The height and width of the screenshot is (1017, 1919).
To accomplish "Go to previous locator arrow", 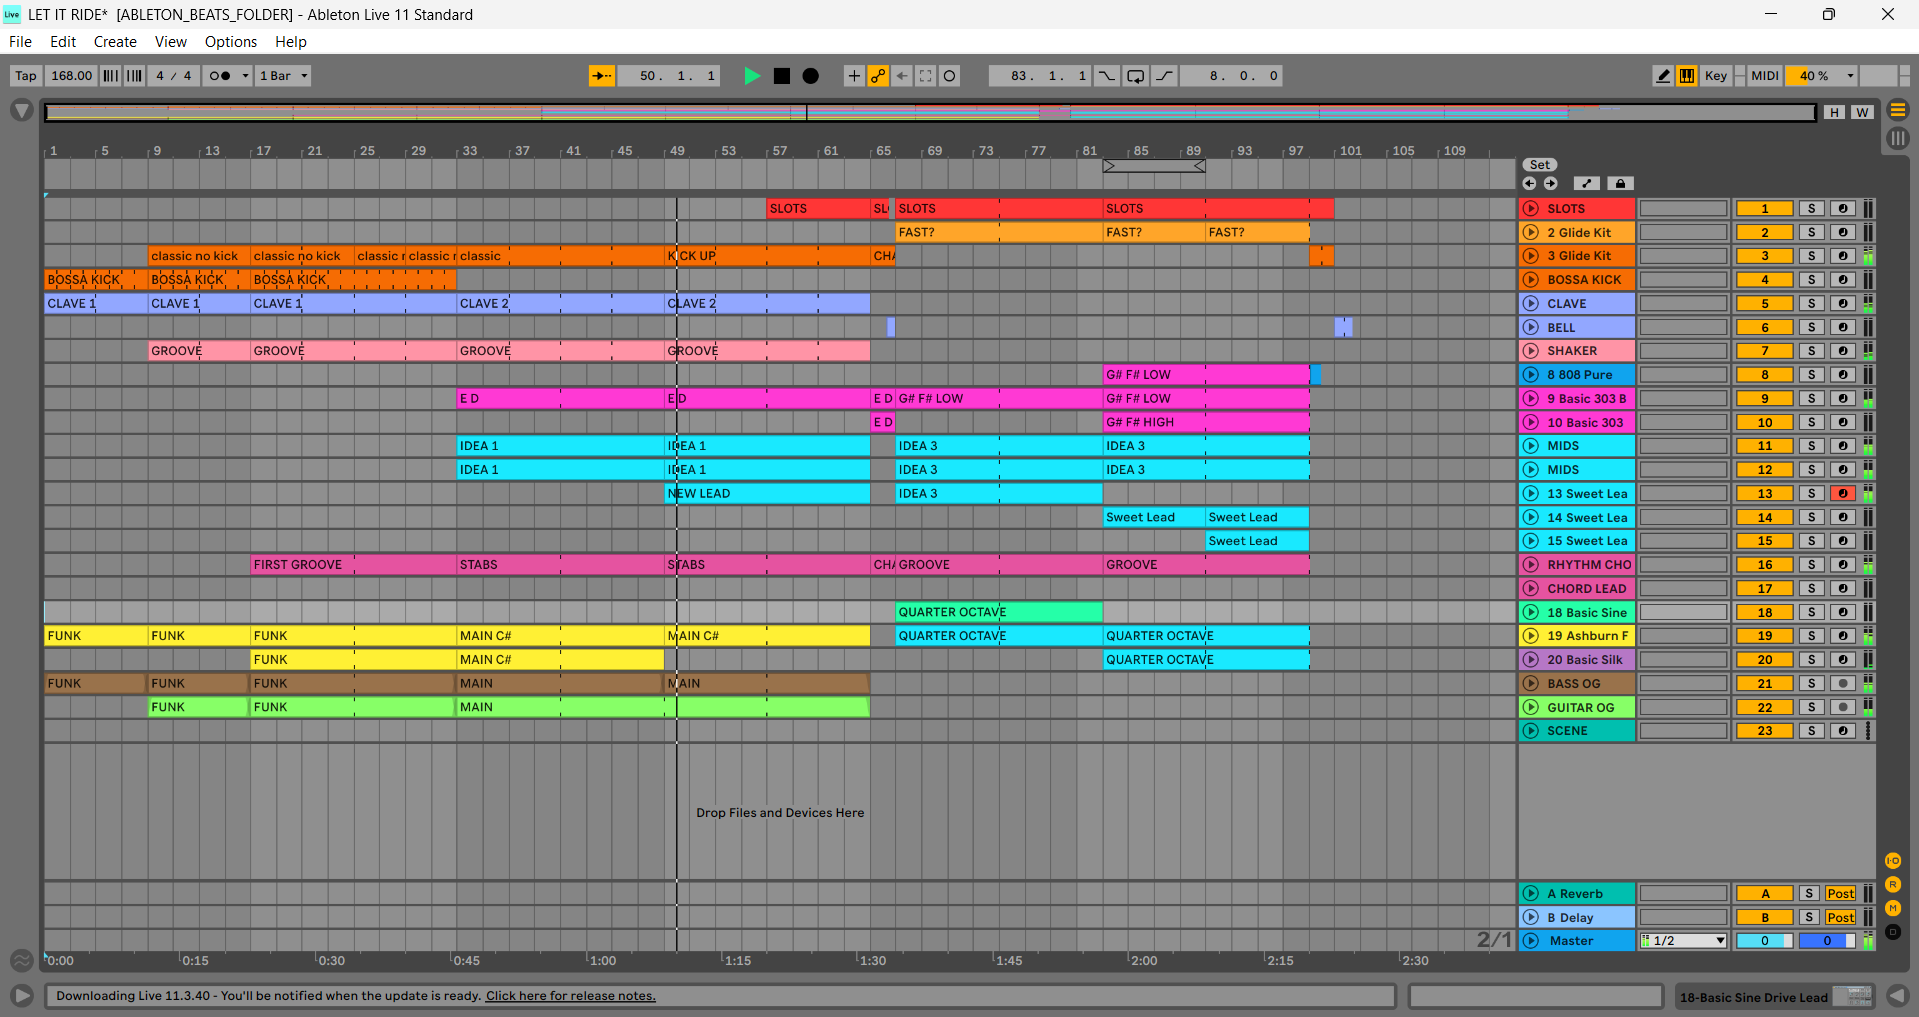I will click(x=1529, y=183).
